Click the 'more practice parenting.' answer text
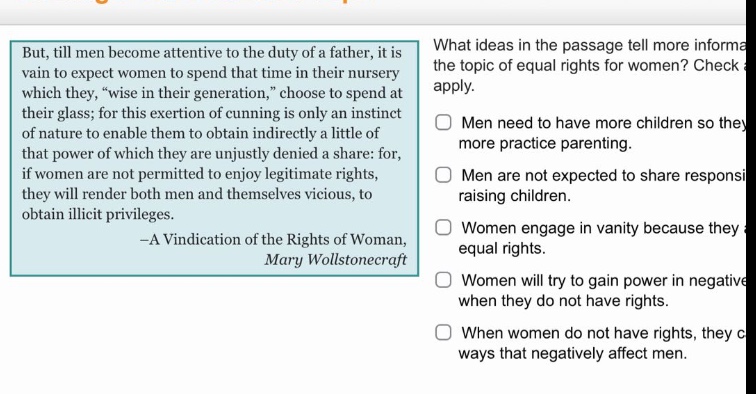 pyautogui.click(x=545, y=144)
